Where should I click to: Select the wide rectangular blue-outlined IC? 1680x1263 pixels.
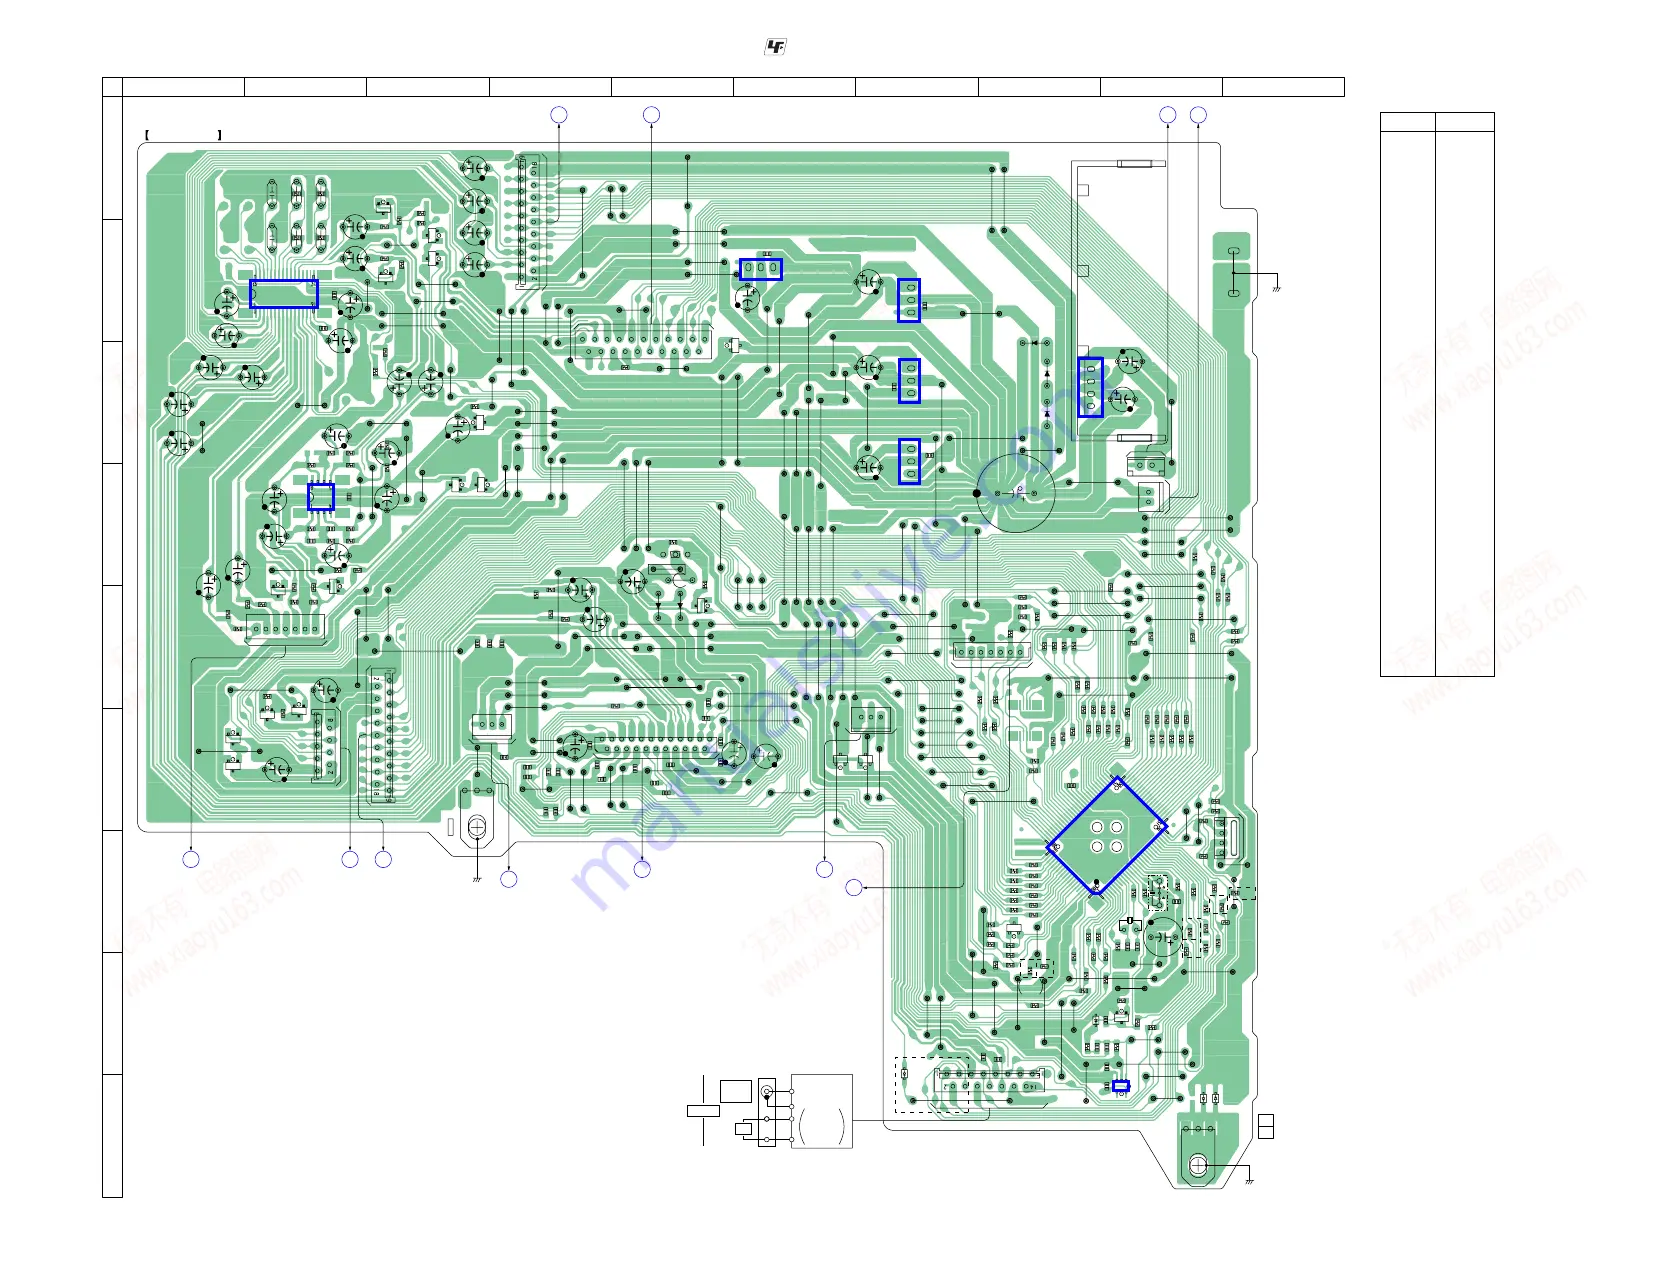click(x=284, y=294)
